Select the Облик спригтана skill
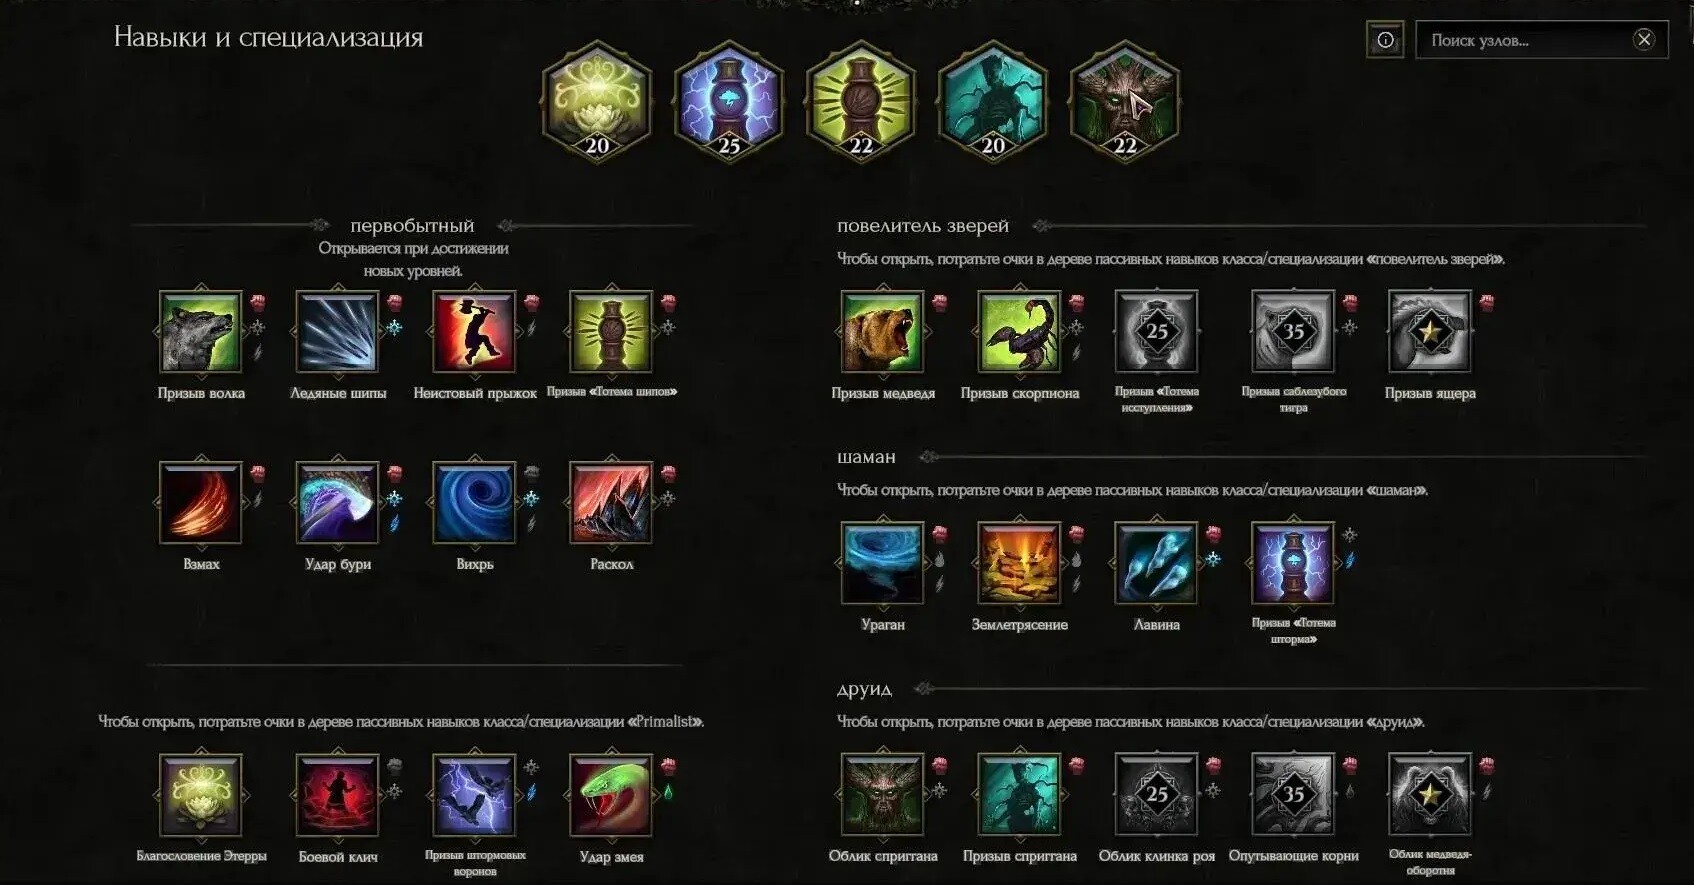1694x885 pixels. 883,795
